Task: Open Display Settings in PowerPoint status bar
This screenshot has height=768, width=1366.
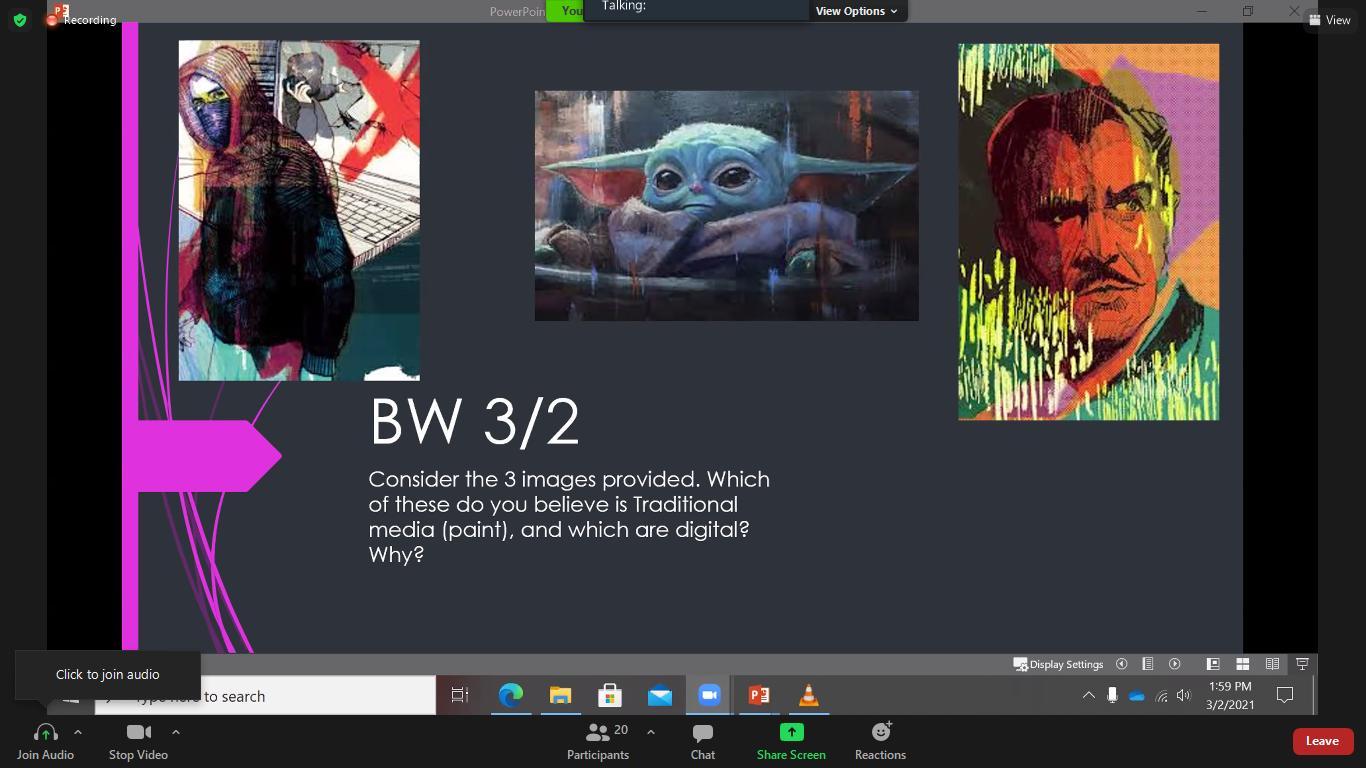Action: tap(1058, 664)
